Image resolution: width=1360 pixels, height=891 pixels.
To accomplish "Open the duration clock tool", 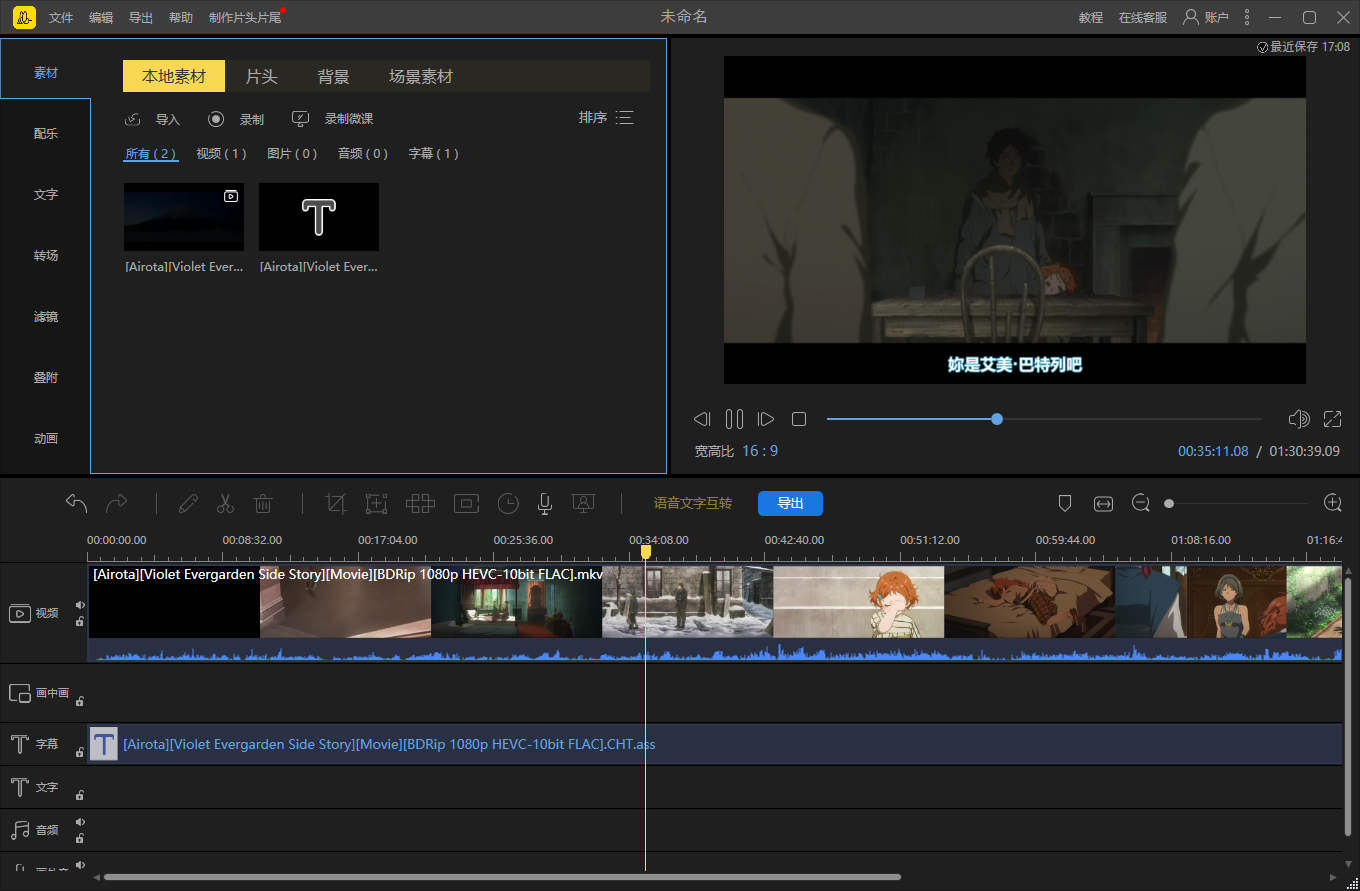I will (509, 503).
